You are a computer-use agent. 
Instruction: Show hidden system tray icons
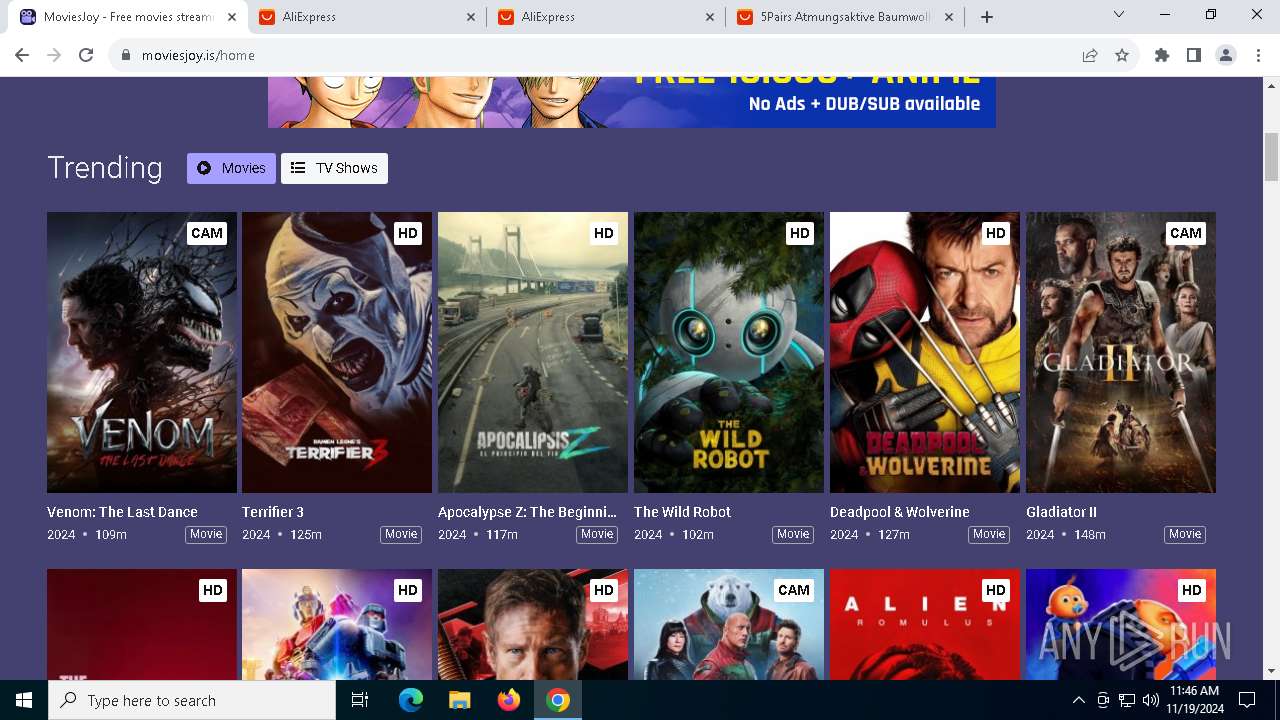point(1078,700)
